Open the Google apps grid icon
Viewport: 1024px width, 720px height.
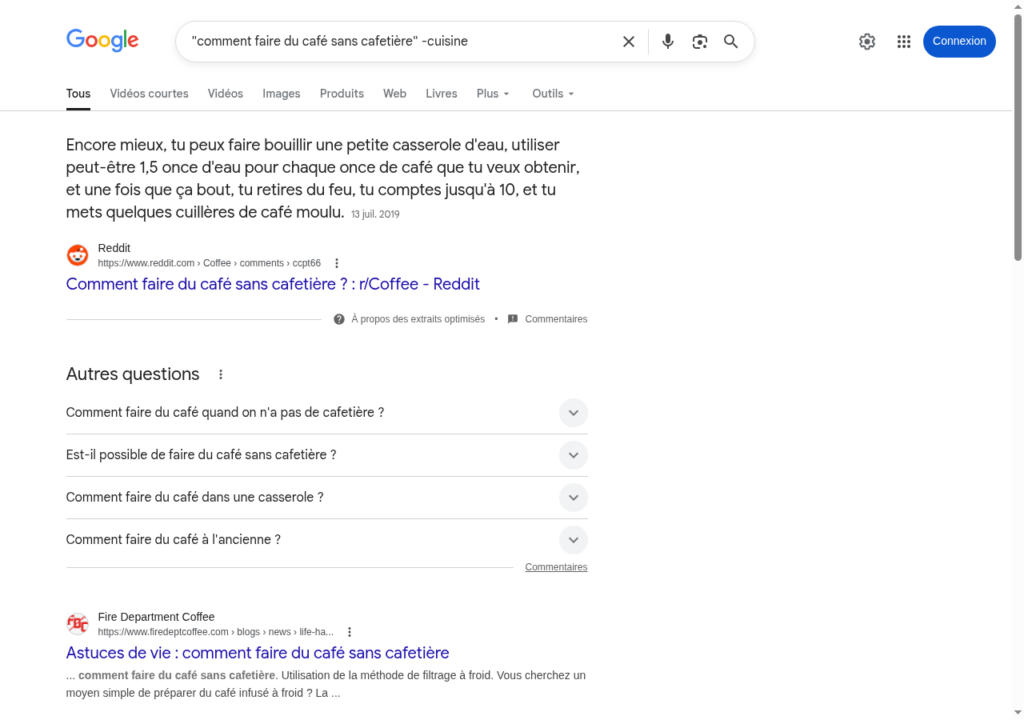[904, 41]
